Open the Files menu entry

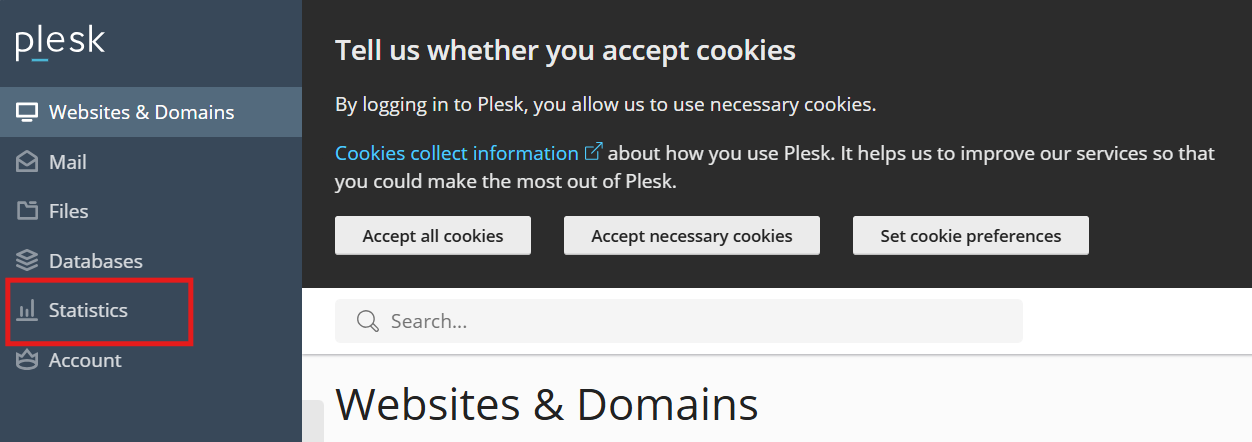click(151, 211)
